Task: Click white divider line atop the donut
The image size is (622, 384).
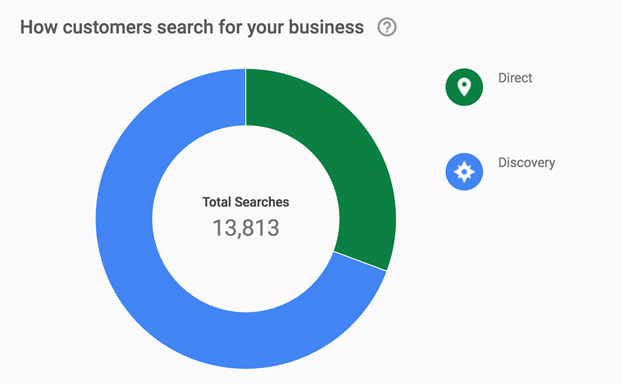Action: (246, 97)
